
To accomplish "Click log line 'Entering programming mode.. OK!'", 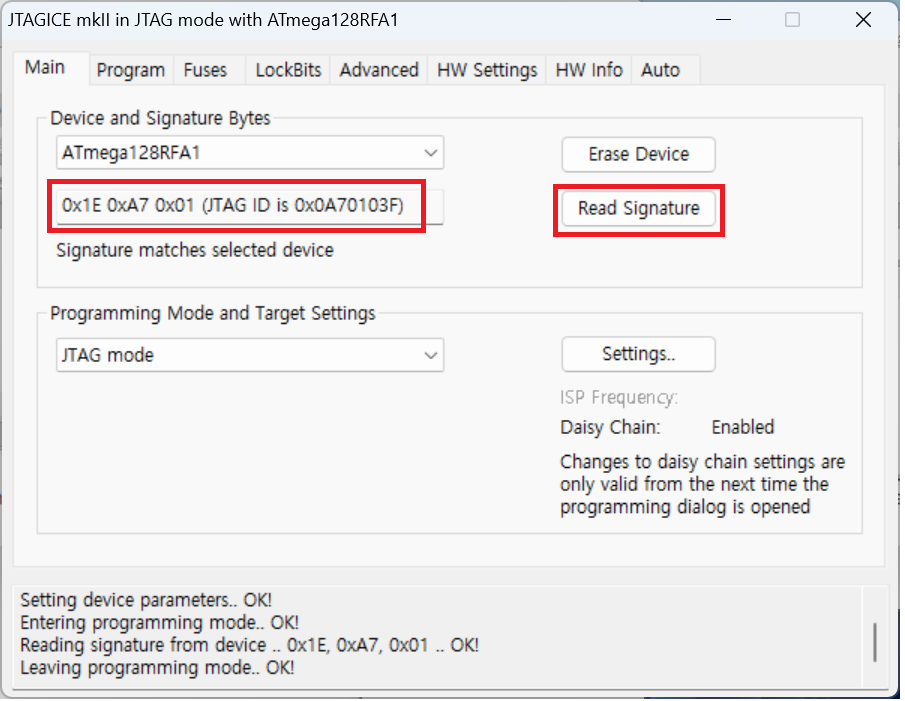I will coord(159,623).
